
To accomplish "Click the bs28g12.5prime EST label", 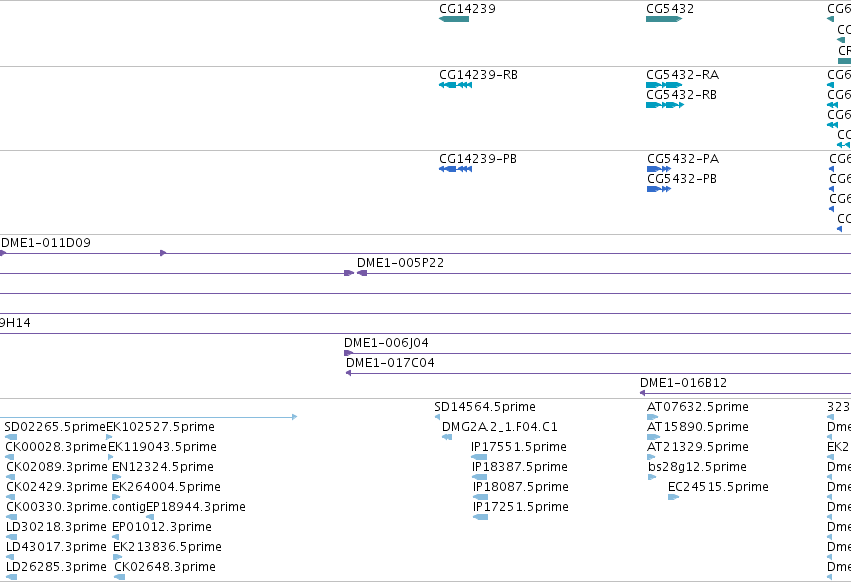I will (x=697, y=467).
